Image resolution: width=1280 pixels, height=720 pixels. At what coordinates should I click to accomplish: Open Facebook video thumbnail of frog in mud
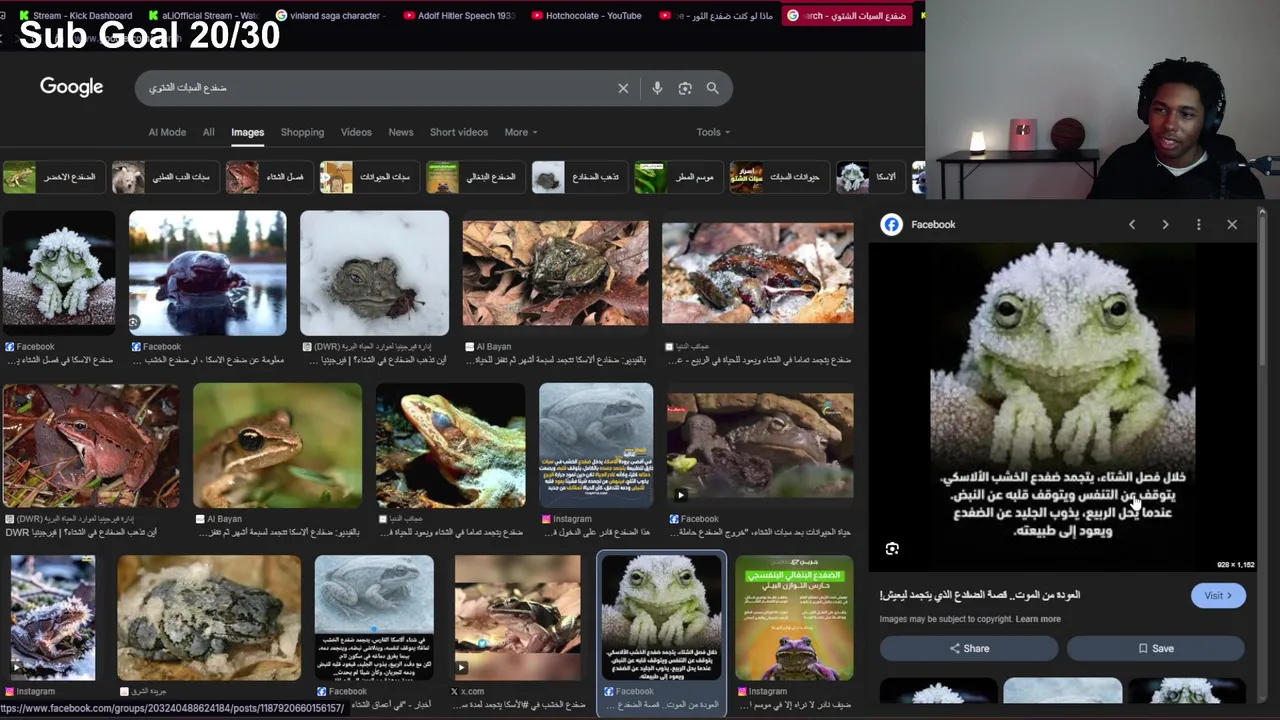pyautogui.click(x=760, y=445)
